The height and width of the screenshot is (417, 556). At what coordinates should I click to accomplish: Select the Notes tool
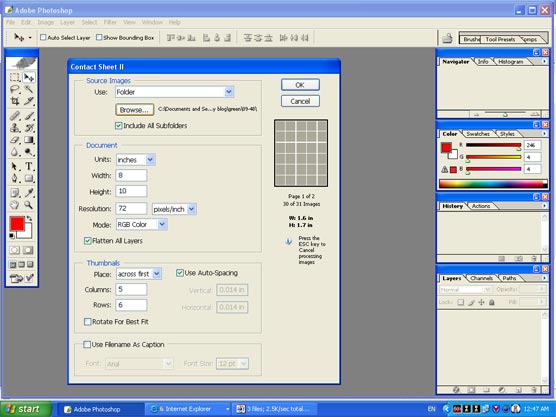point(15,193)
